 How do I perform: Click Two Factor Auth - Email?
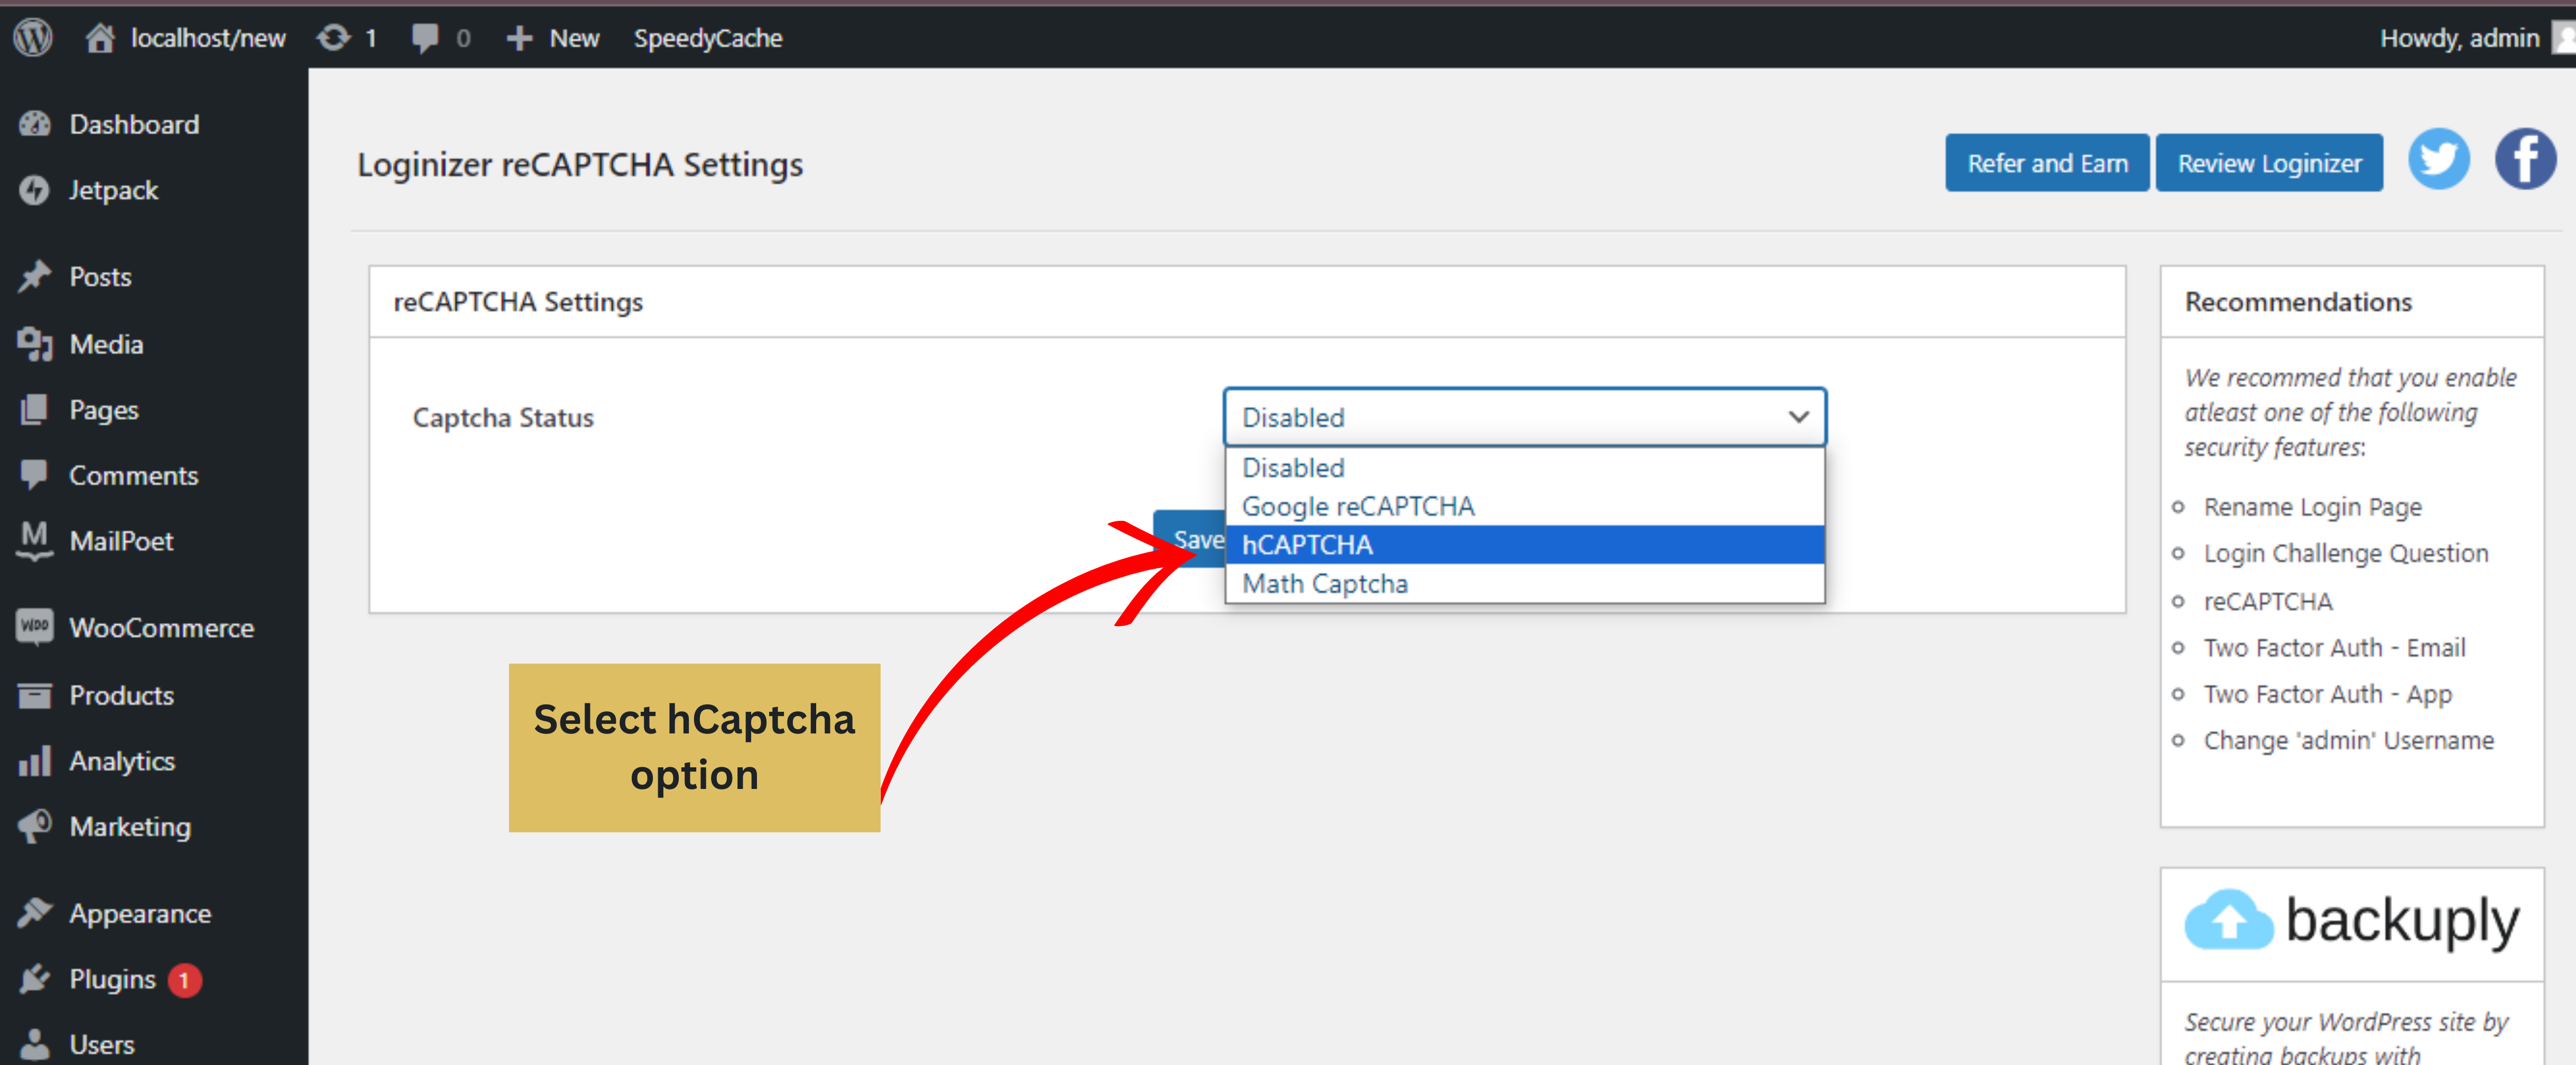(x=2334, y=647)
